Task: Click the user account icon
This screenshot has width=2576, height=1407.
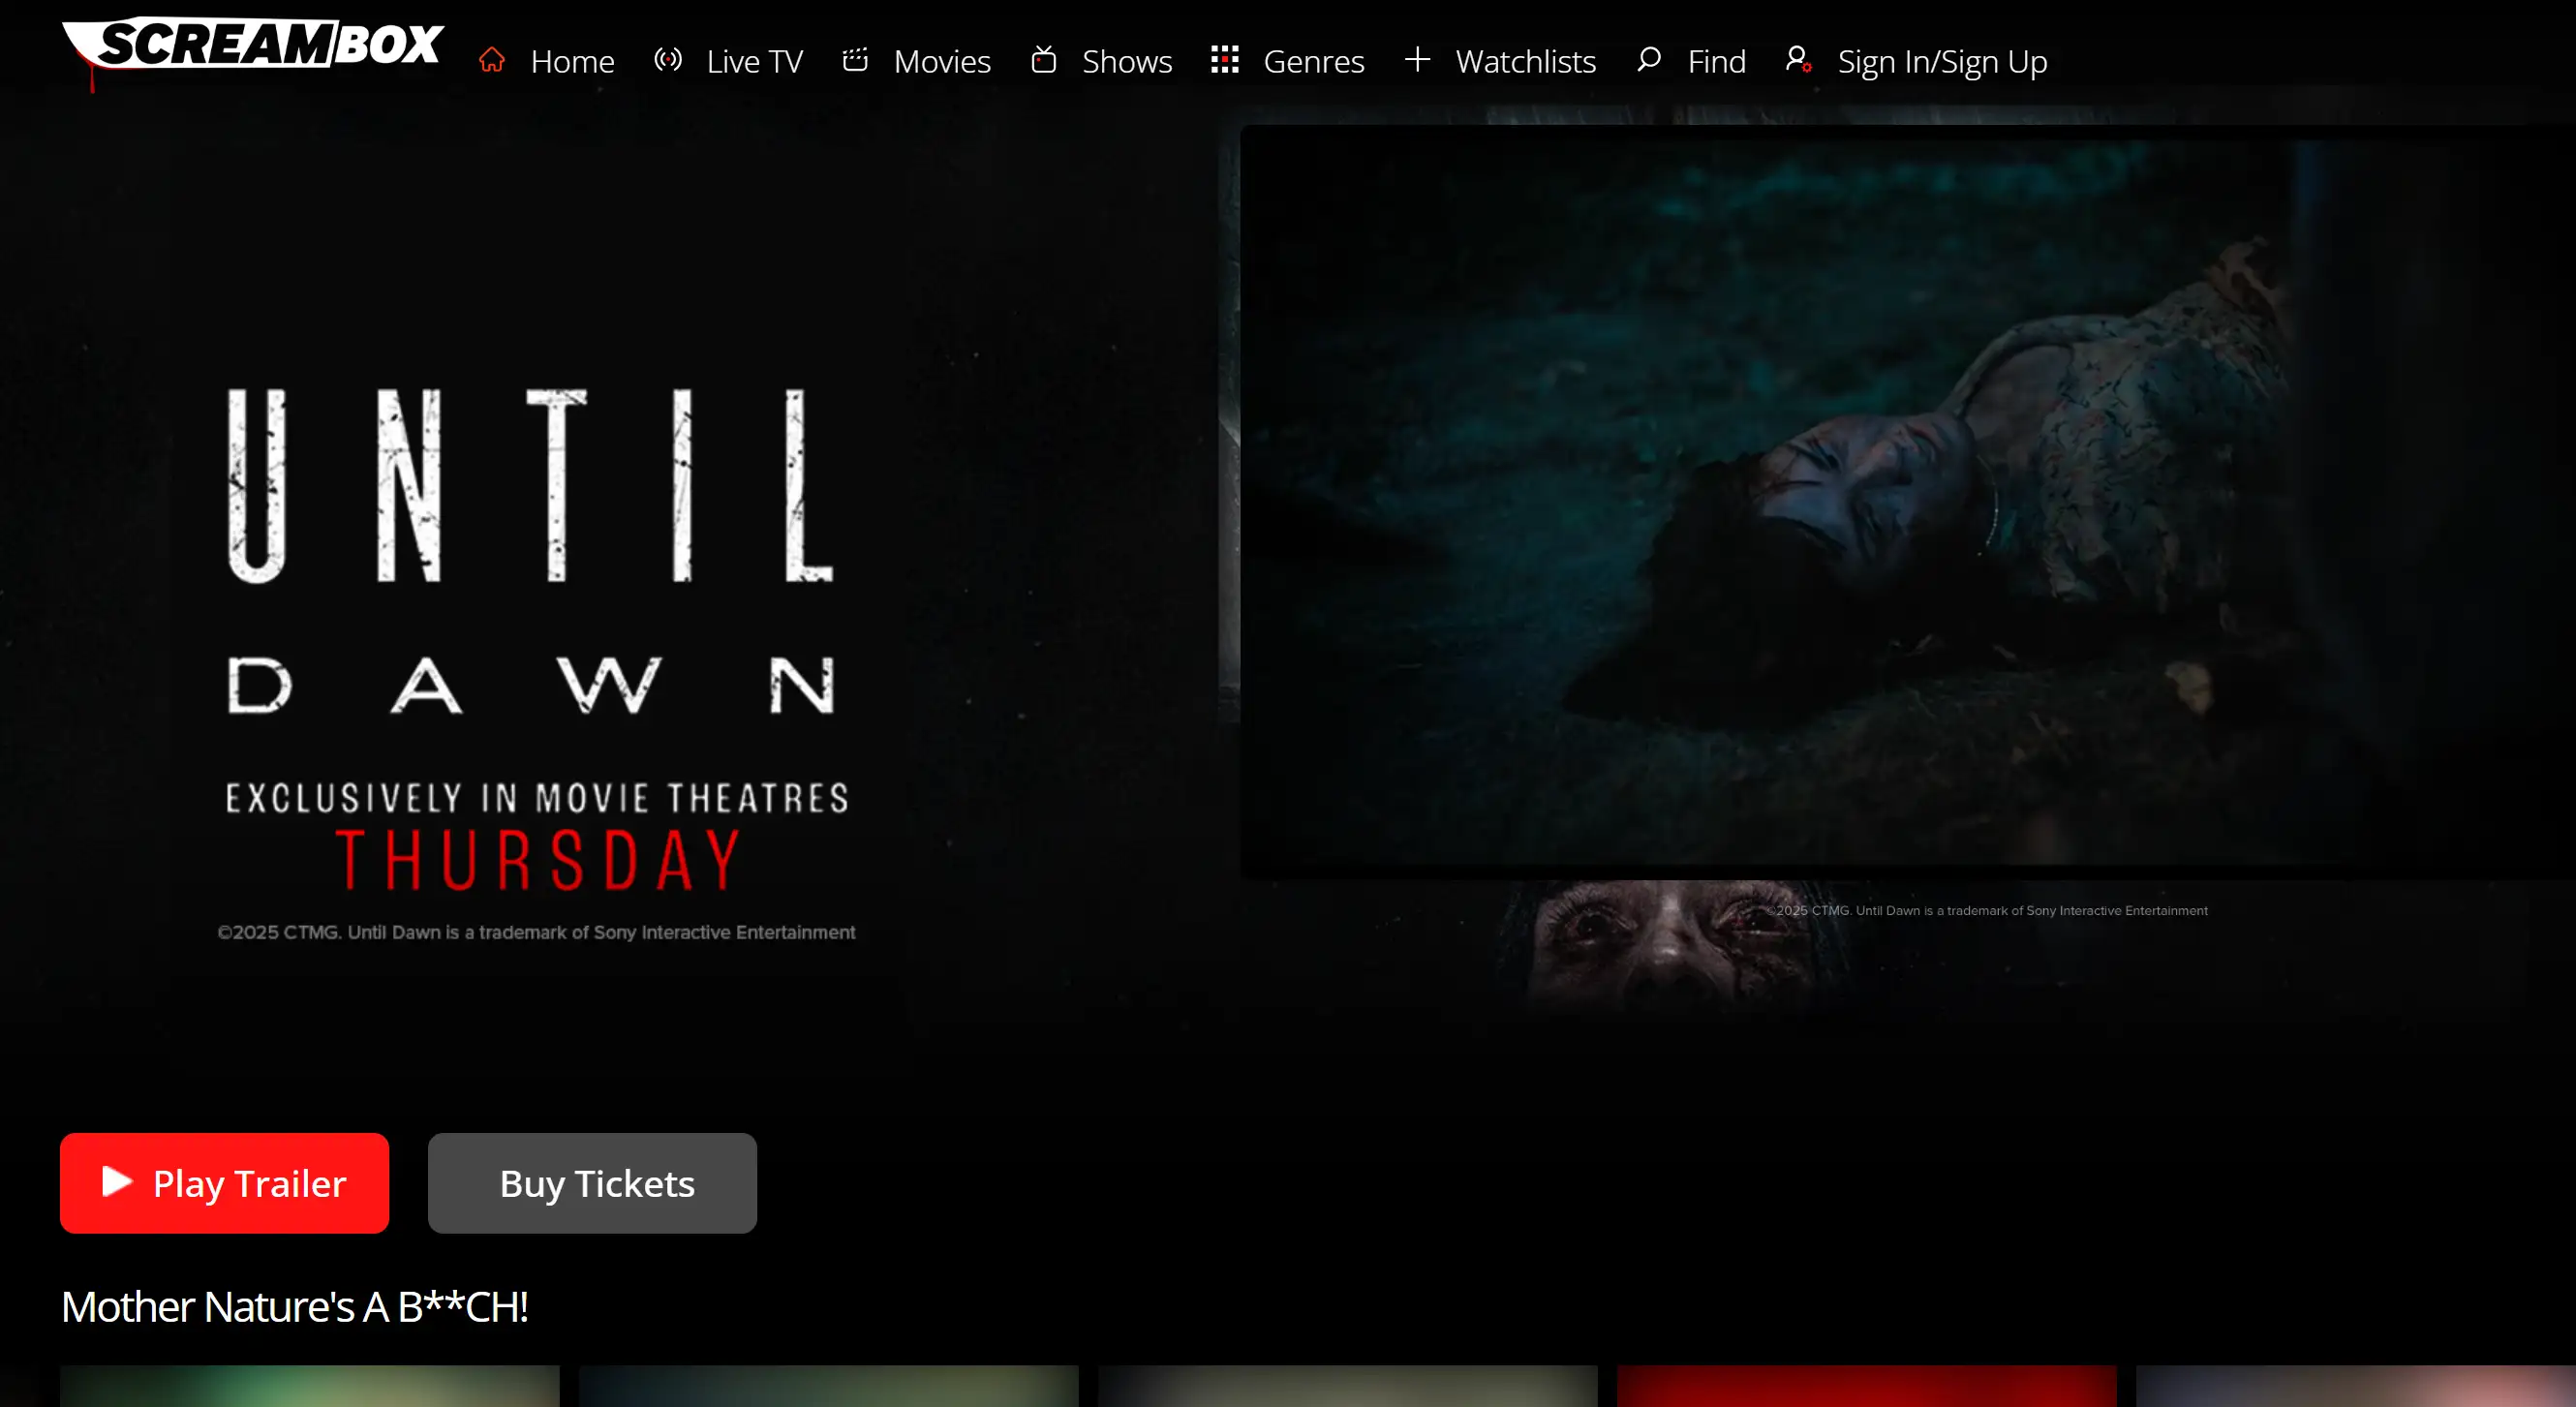Action: tap(1798, 60)
